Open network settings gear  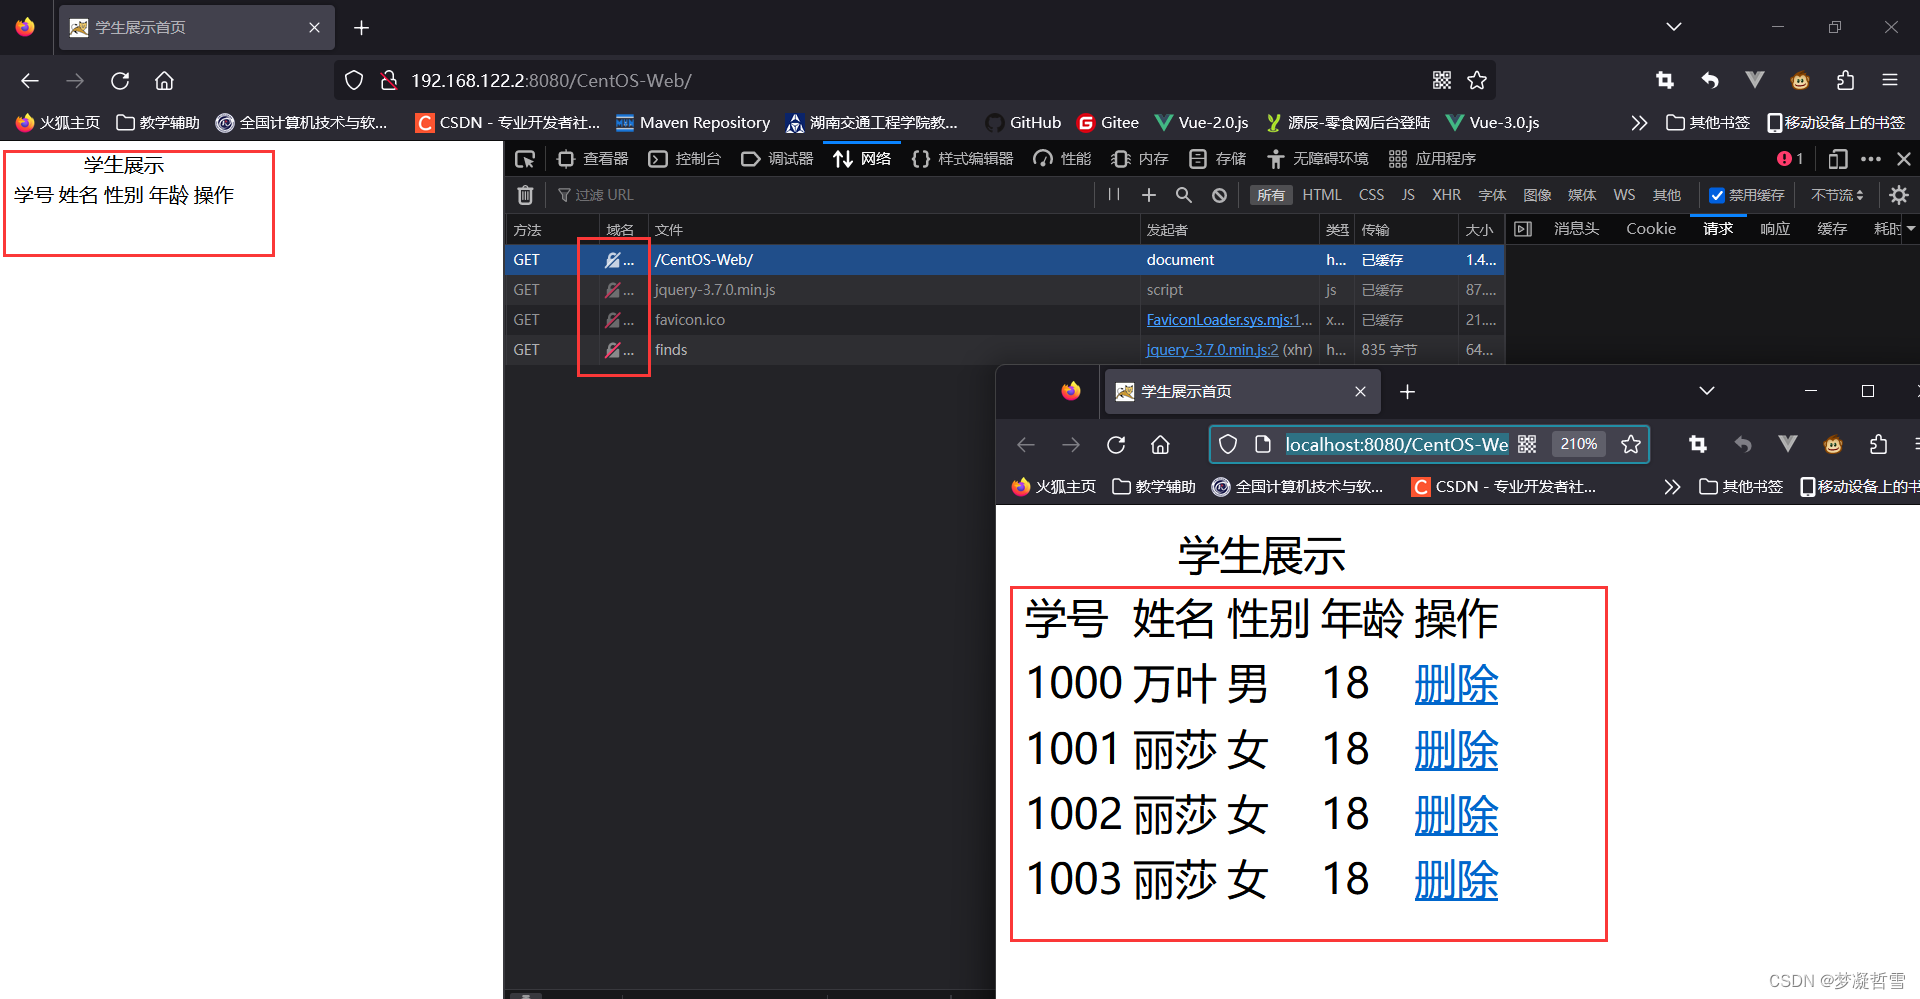[x=1899, y=195]
